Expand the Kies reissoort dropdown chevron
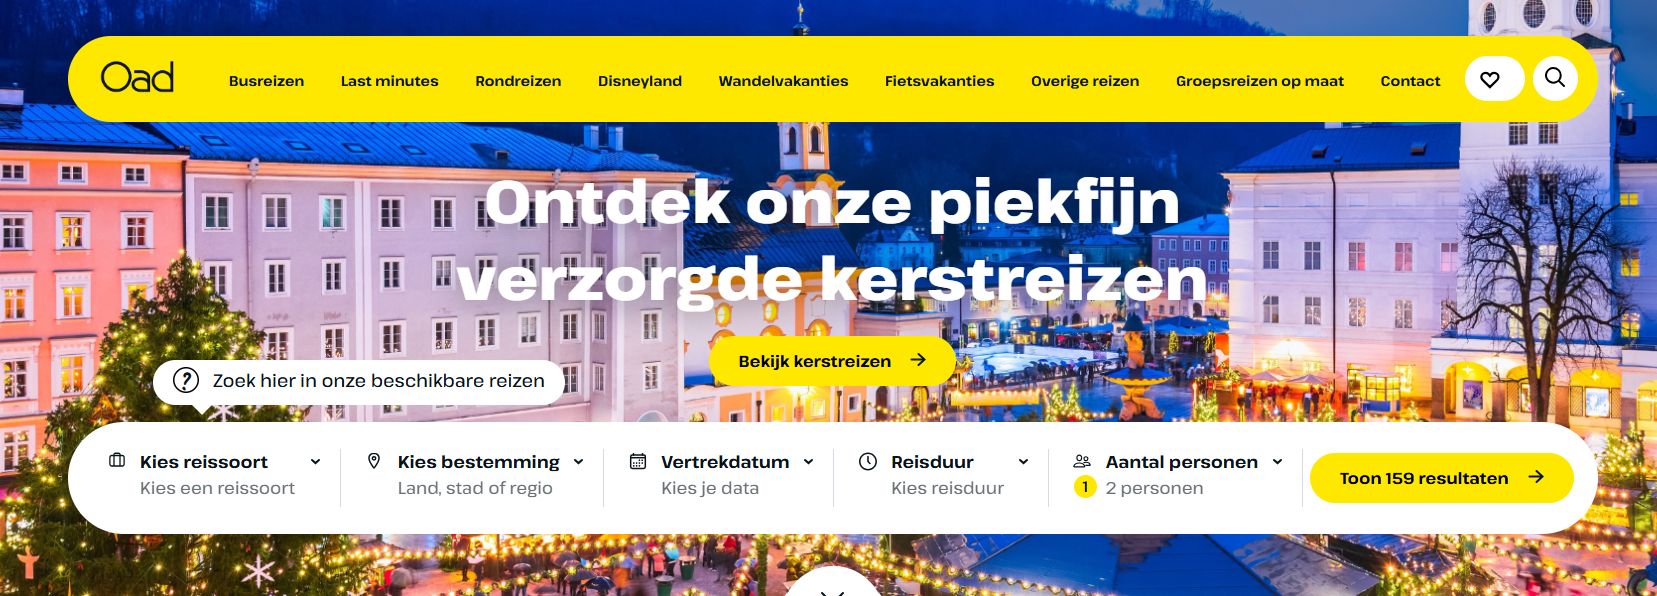This screenshot has width=1657, height=596. 315,462
